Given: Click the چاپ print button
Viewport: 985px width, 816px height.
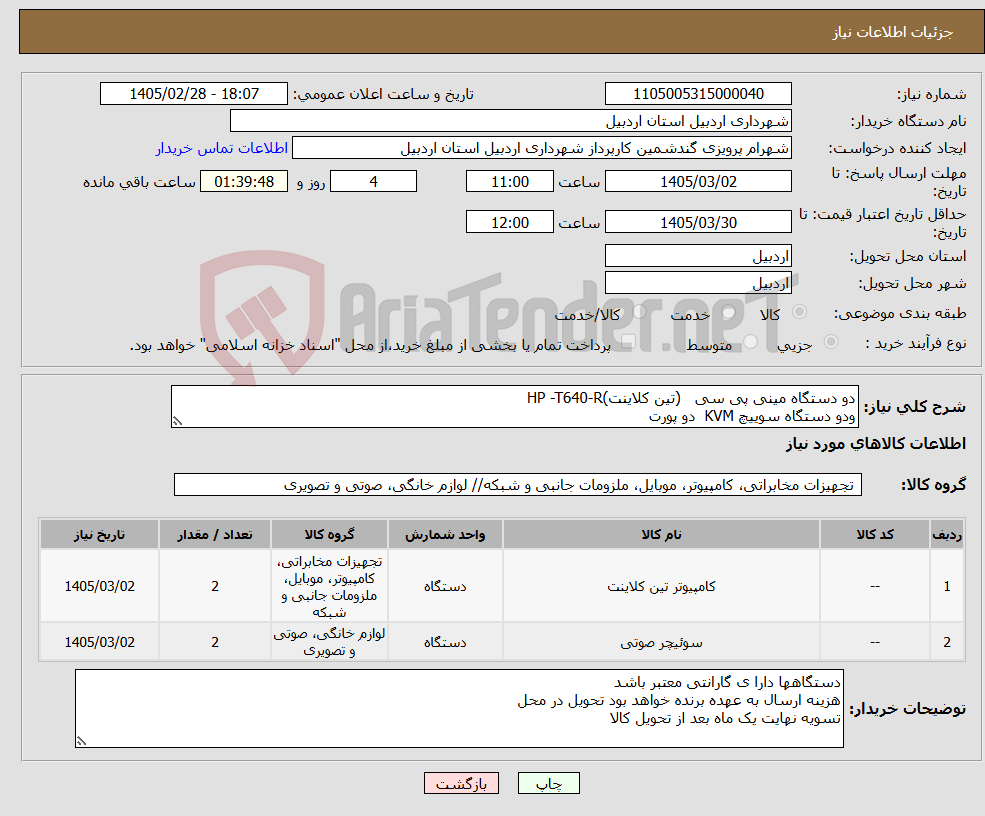Looking at the screenshot, I should click(548, 783).
